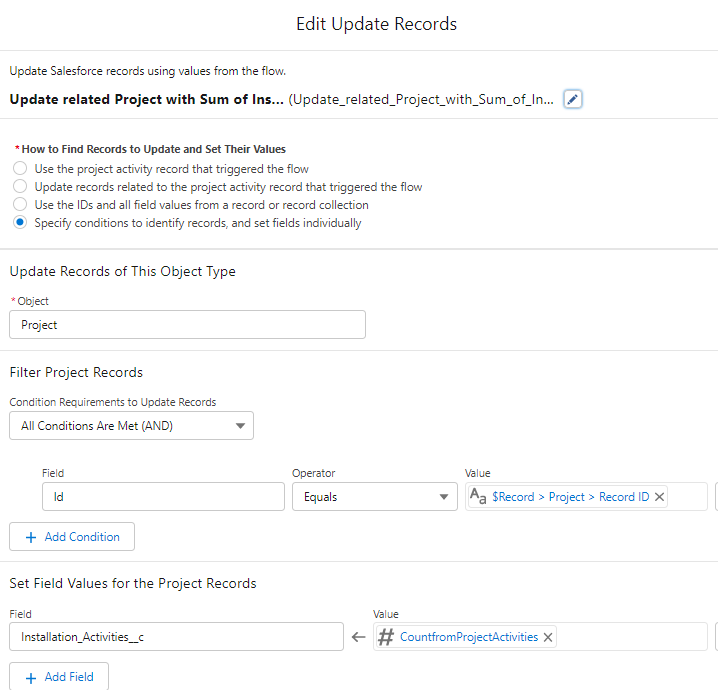
Task: Select 'Use the project activity record' option
Action: coord(20,169)
